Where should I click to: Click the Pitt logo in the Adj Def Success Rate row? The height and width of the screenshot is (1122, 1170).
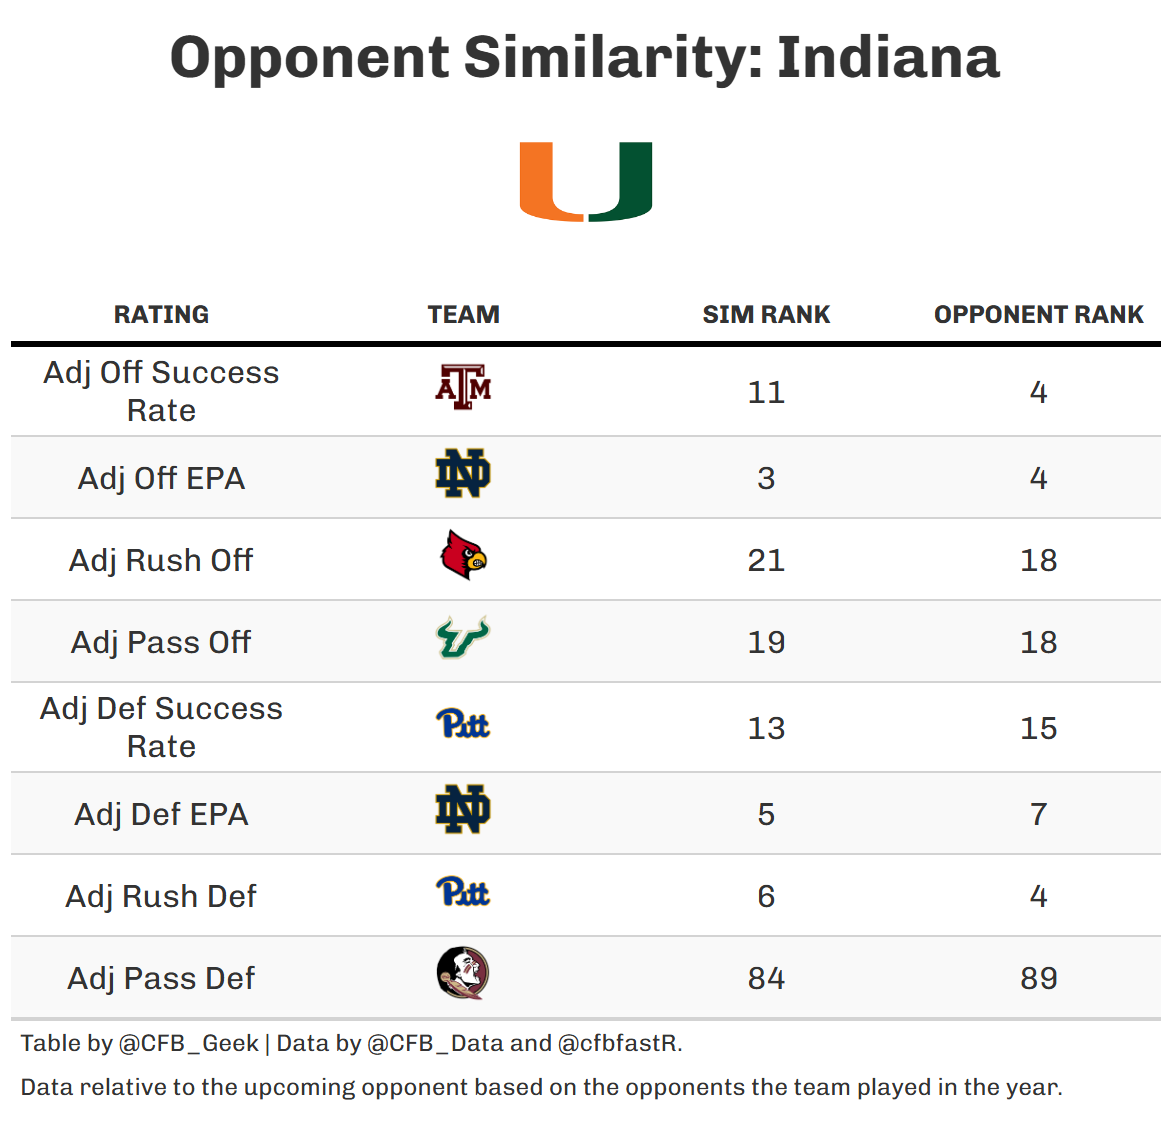(x=463, y=724)
